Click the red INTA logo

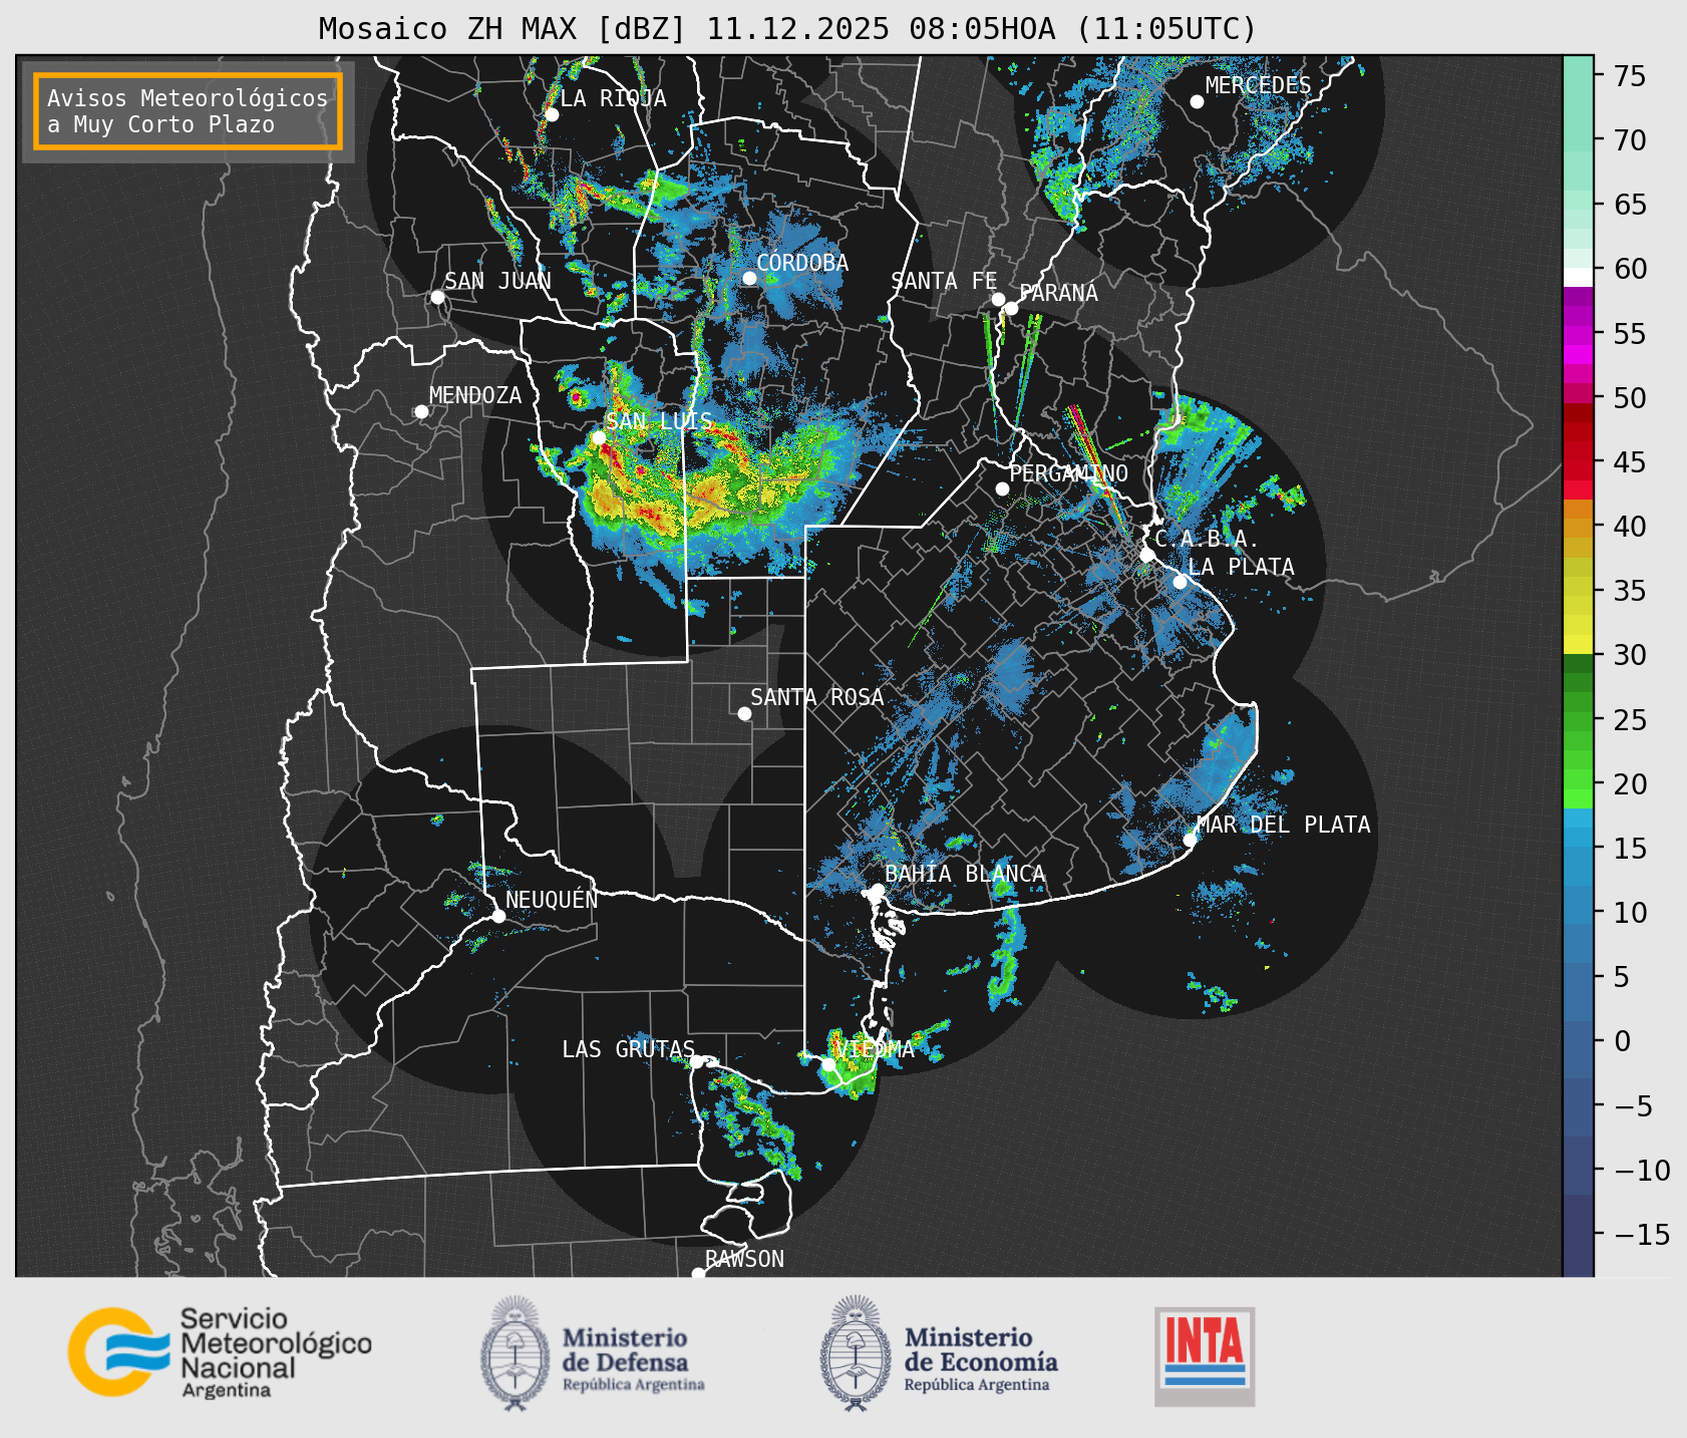(1204, 1356)
